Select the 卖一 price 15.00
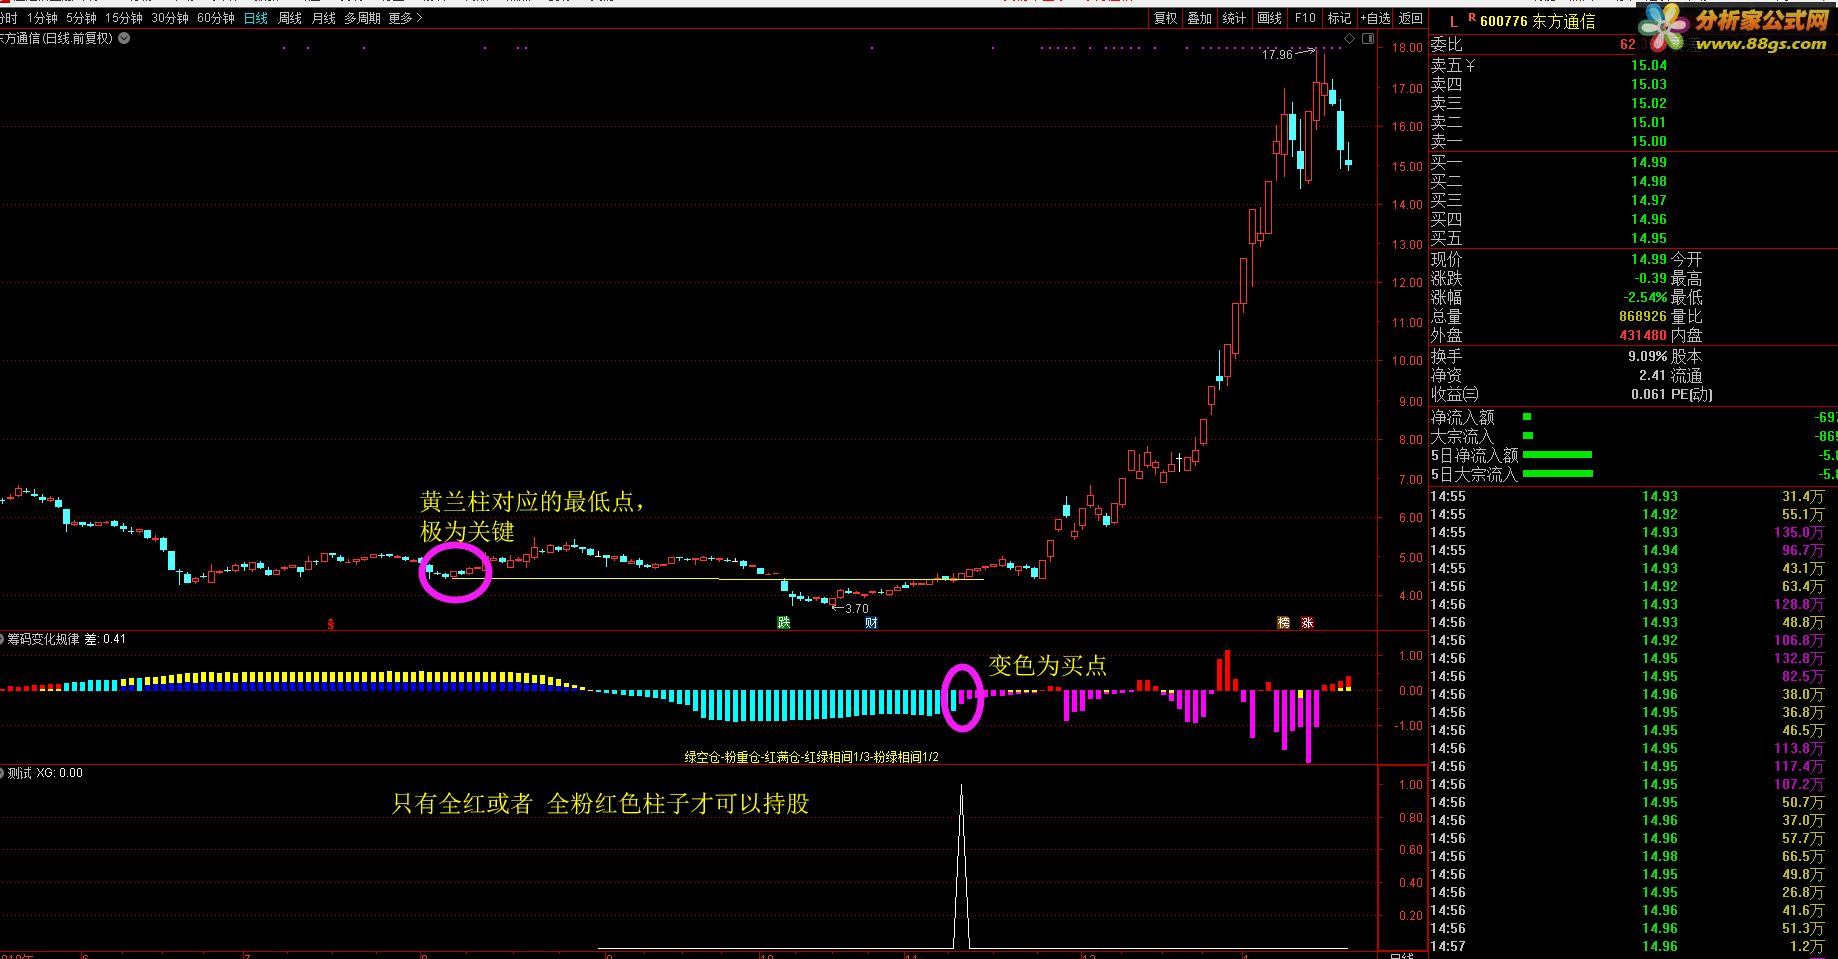Viewport: 1838px width, 959px height. point(1649,142)
